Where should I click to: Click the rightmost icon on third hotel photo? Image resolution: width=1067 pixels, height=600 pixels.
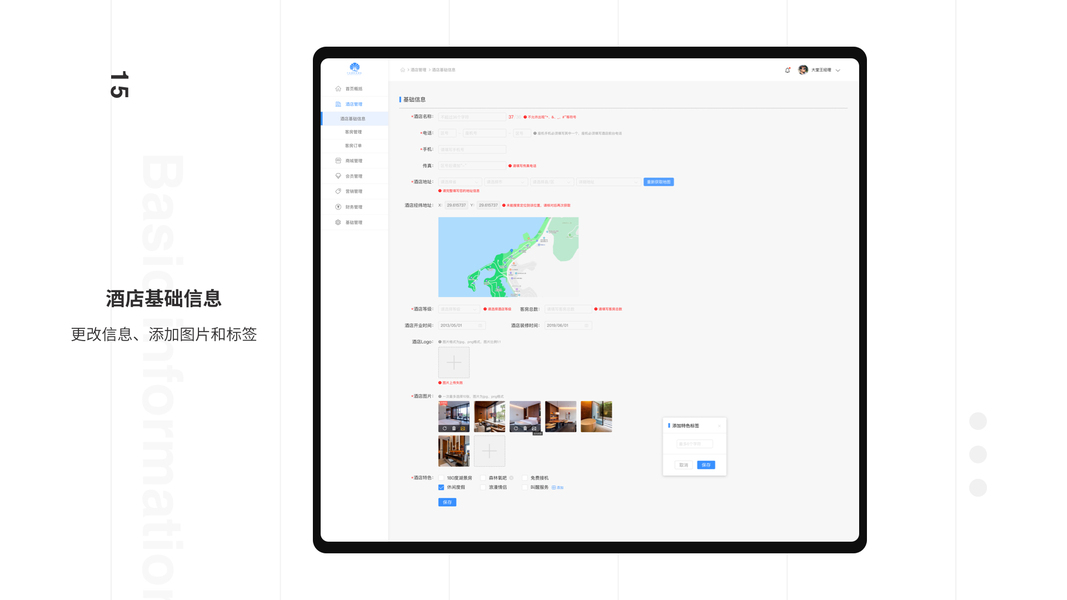[x=534, y=428]
